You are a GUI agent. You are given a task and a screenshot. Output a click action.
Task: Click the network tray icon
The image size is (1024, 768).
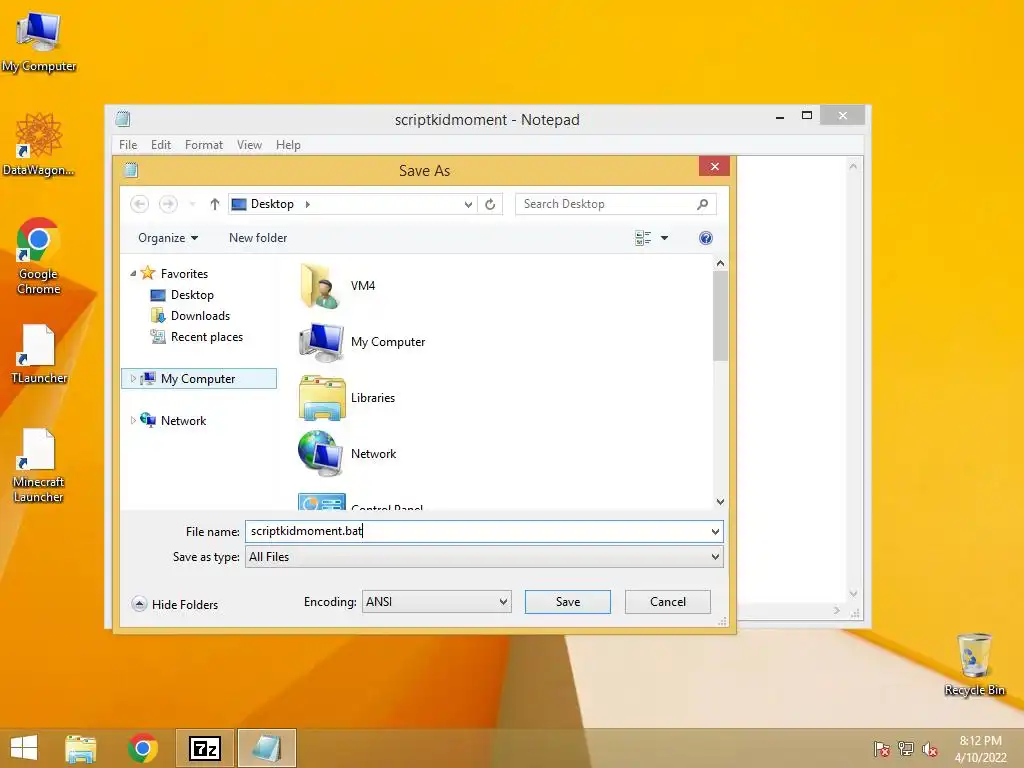point(906,749)
